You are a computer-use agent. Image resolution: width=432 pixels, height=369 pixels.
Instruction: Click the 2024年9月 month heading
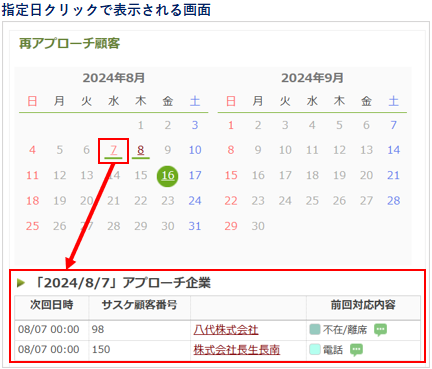click(x=312, y=78)
